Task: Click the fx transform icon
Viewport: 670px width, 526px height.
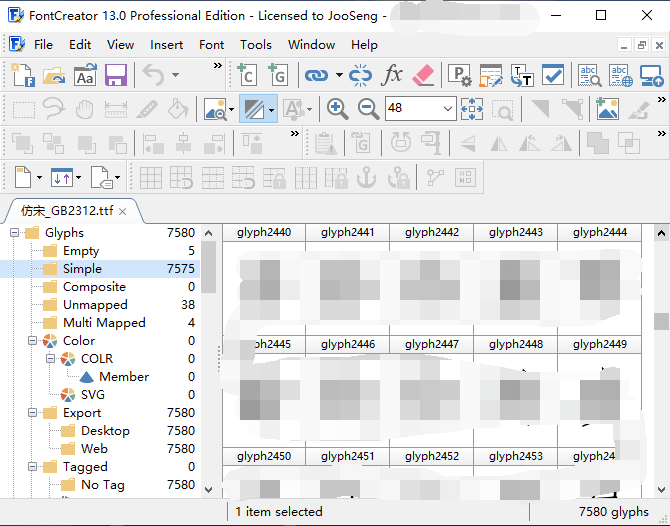Action: 393,75
